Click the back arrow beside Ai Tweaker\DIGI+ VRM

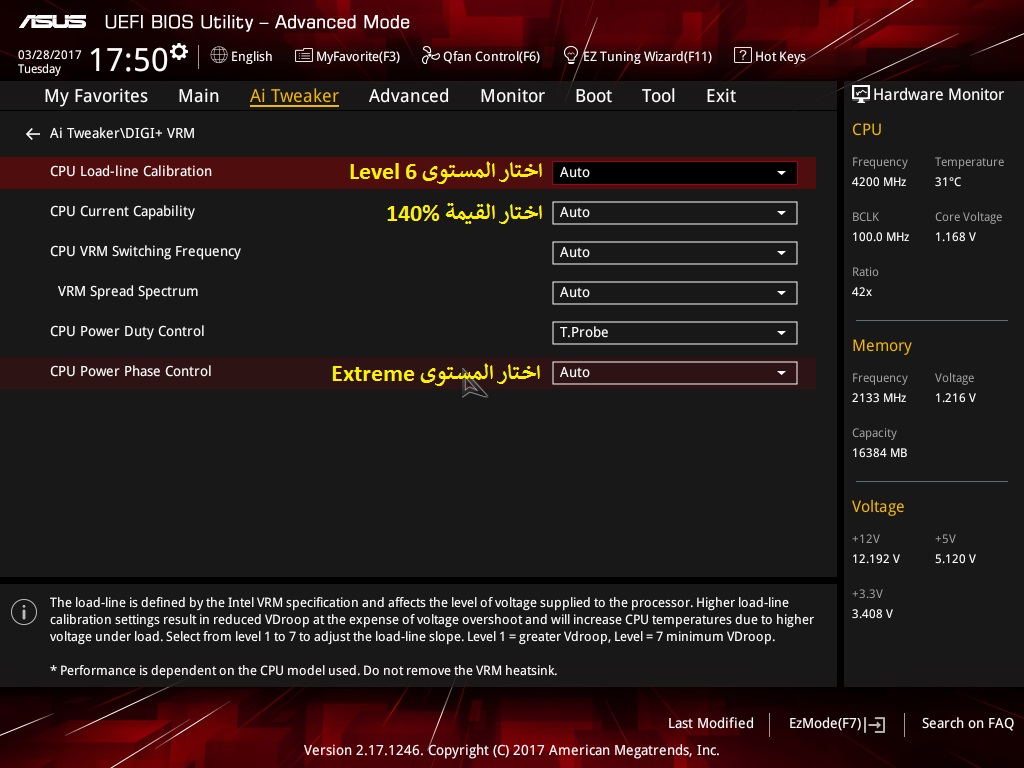pos(33,134)
